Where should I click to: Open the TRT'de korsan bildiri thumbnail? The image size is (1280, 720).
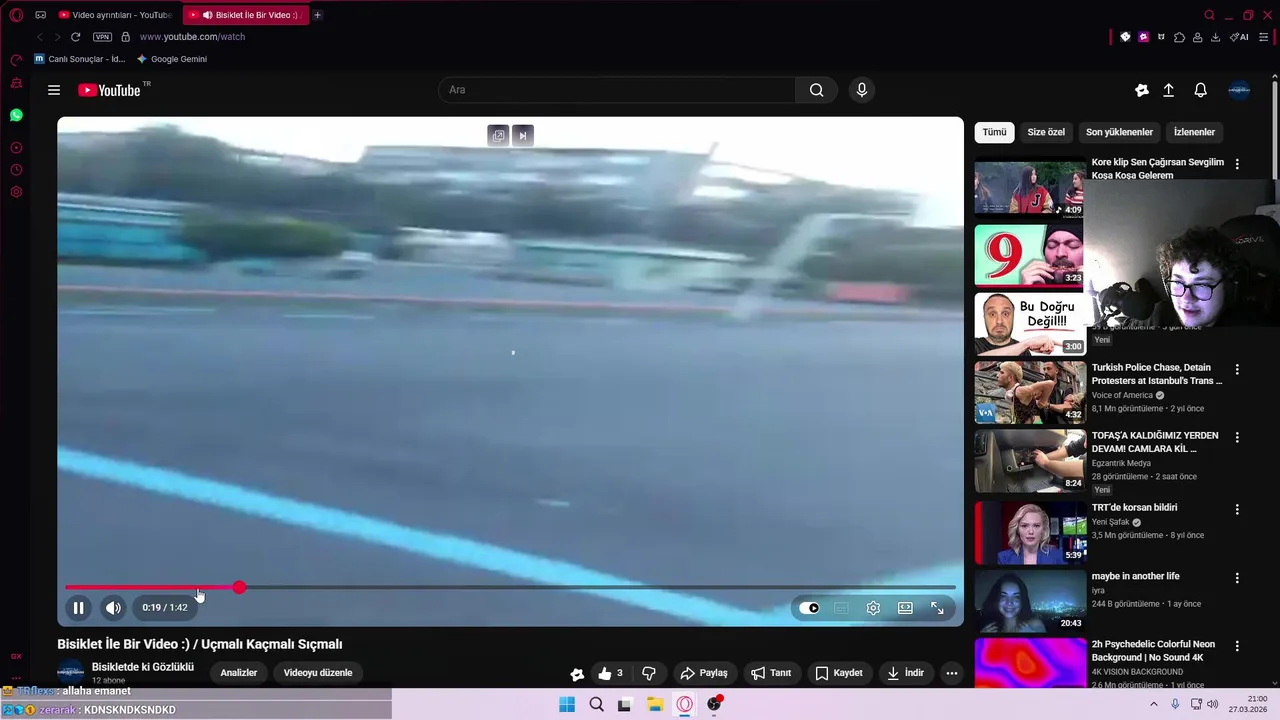pos(1030,532)
